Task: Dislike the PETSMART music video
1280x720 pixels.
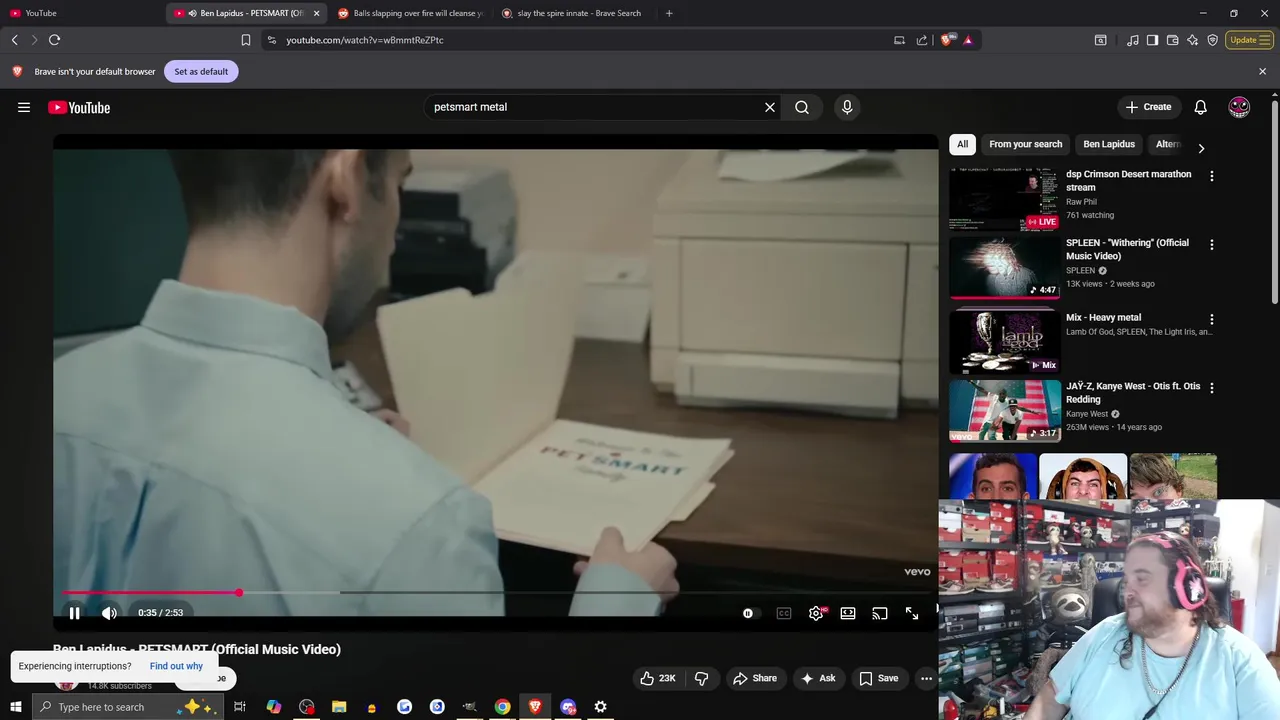Action: point(702,678)
